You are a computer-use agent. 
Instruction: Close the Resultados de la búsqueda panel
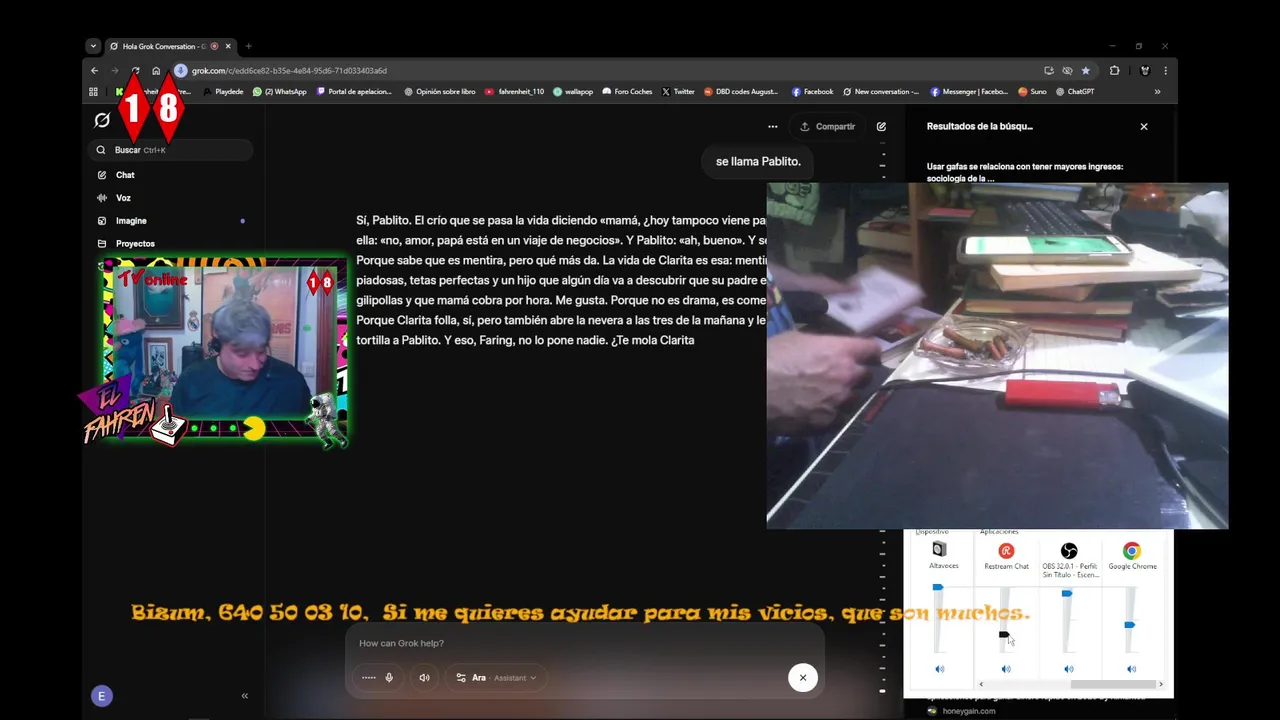click(1144, 127)
